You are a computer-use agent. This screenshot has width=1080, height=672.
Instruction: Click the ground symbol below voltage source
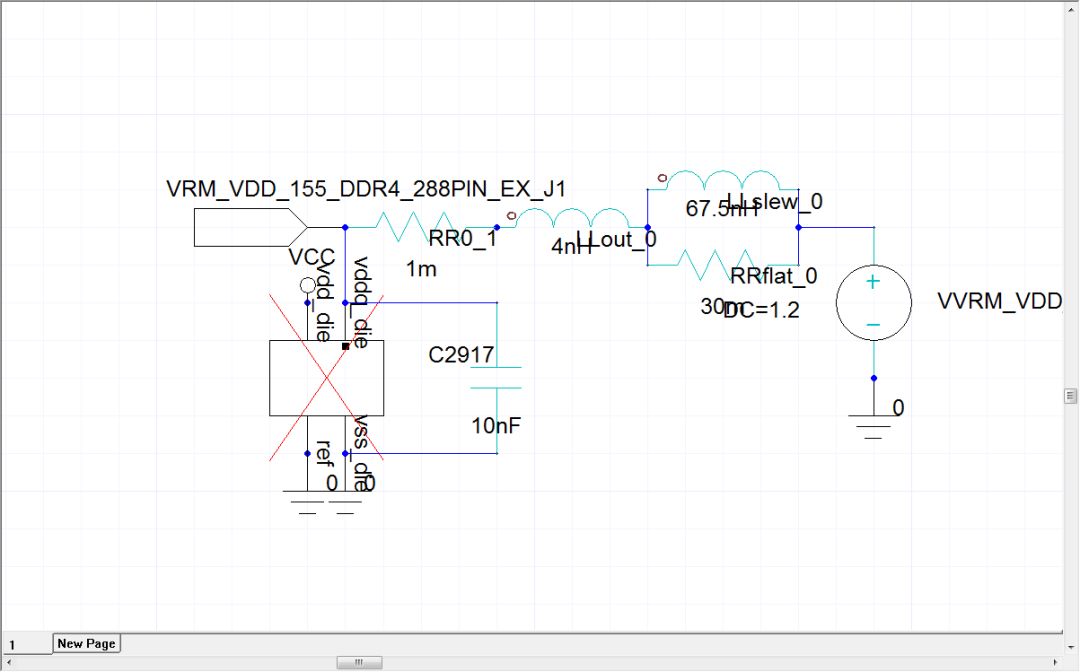[x=873, y=427]
